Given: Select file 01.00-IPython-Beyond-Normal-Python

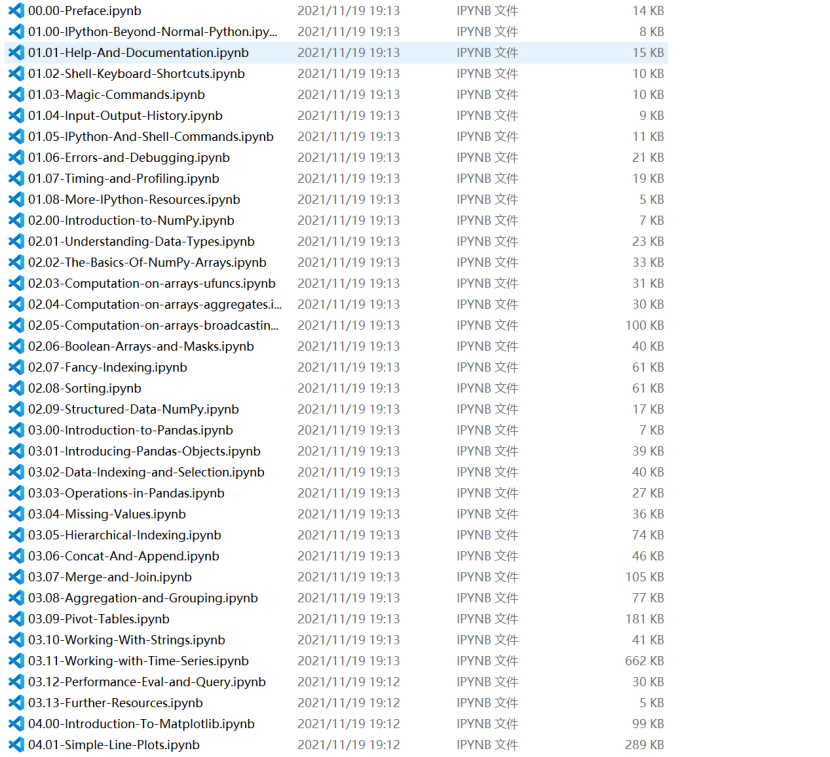Looking at the screenshot, I should pos(152,32).
